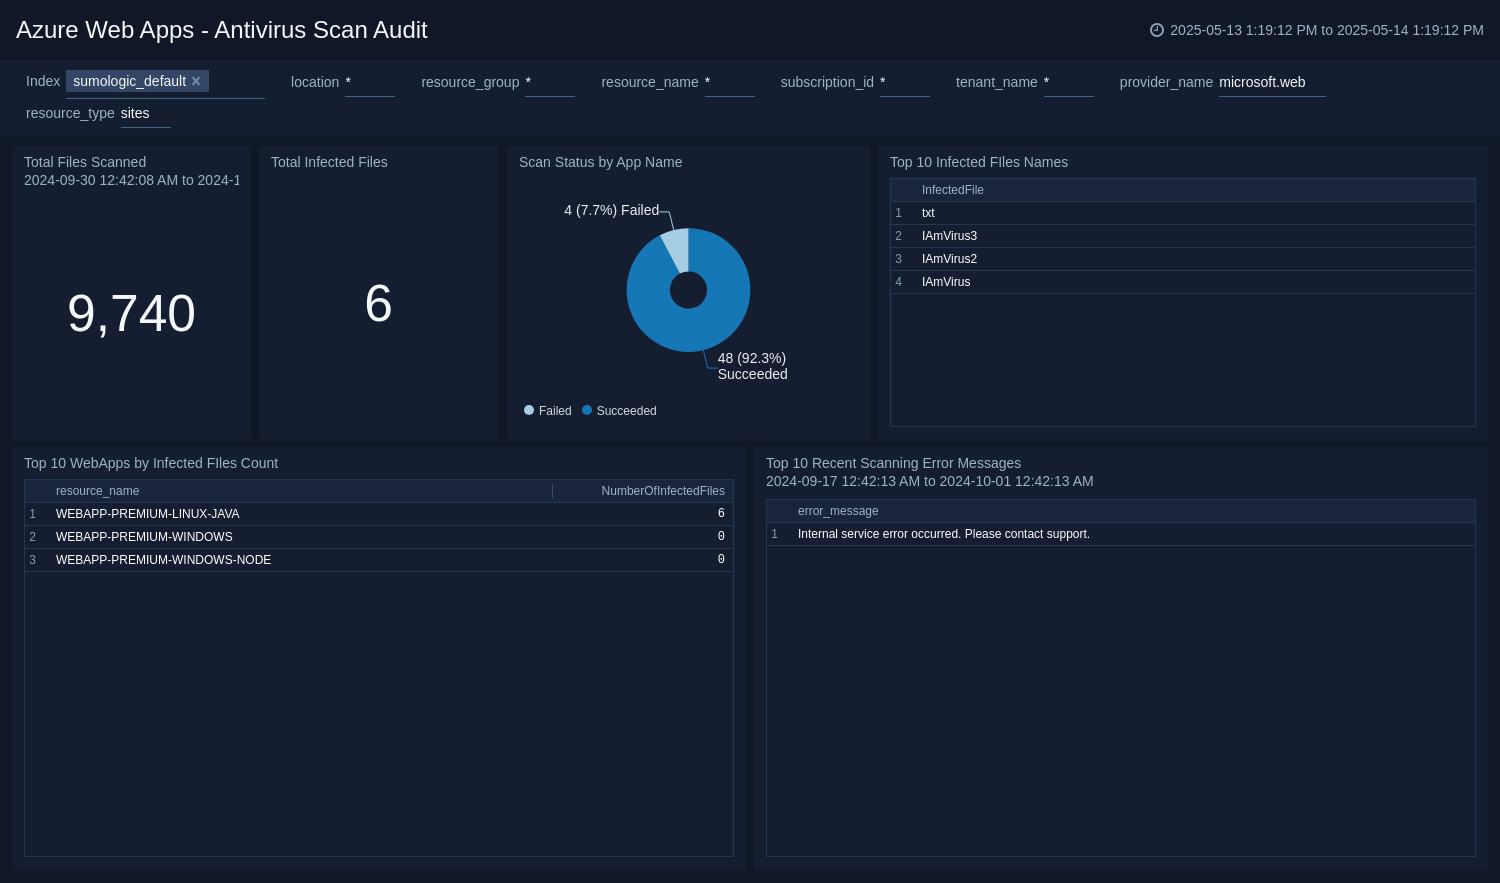Click the Internal service error message row
The image size is (1500, 883).
coord(1121,534)
